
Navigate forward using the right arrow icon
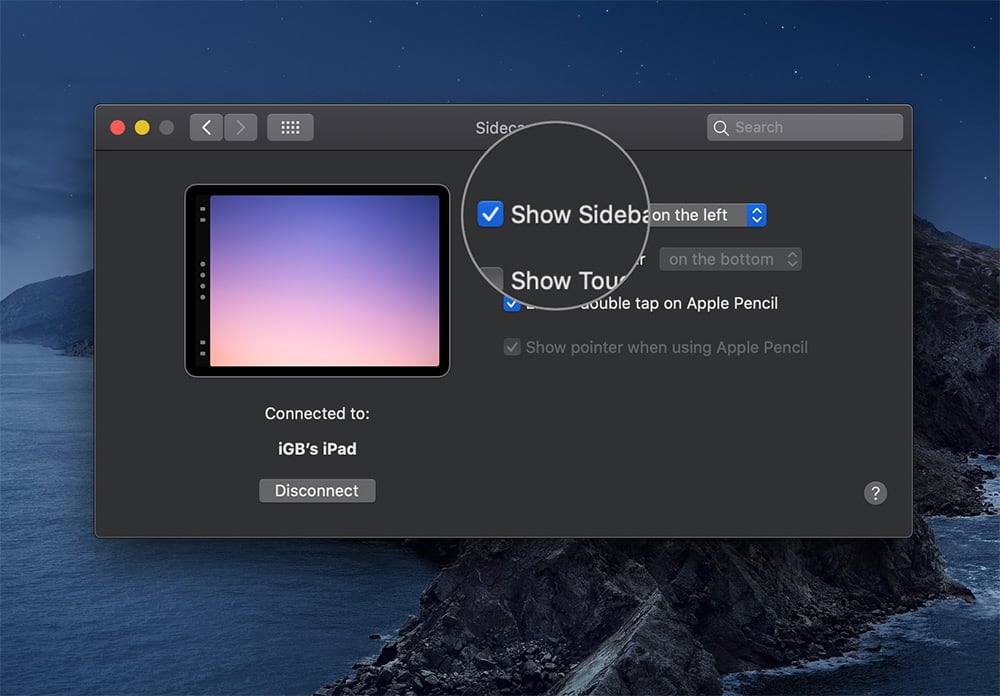pos(239,127)
